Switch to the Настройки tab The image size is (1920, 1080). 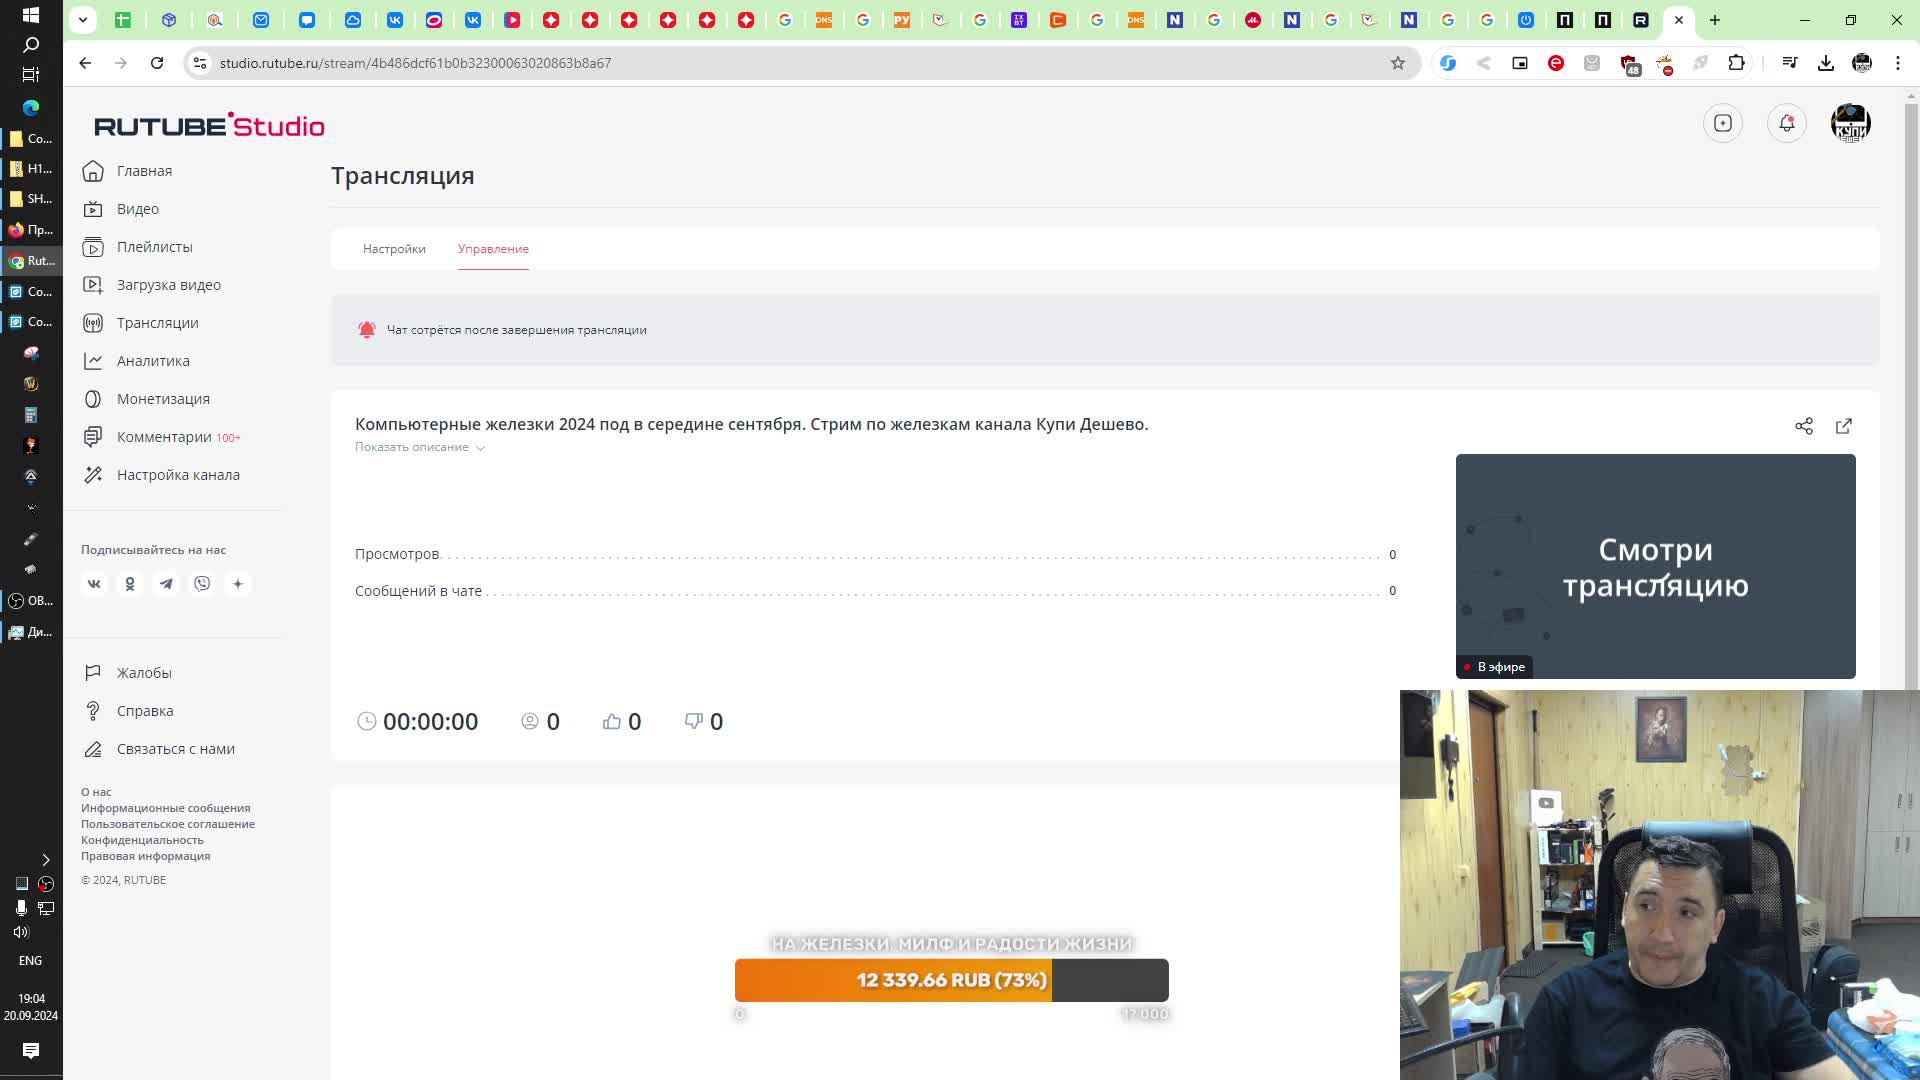394,249
